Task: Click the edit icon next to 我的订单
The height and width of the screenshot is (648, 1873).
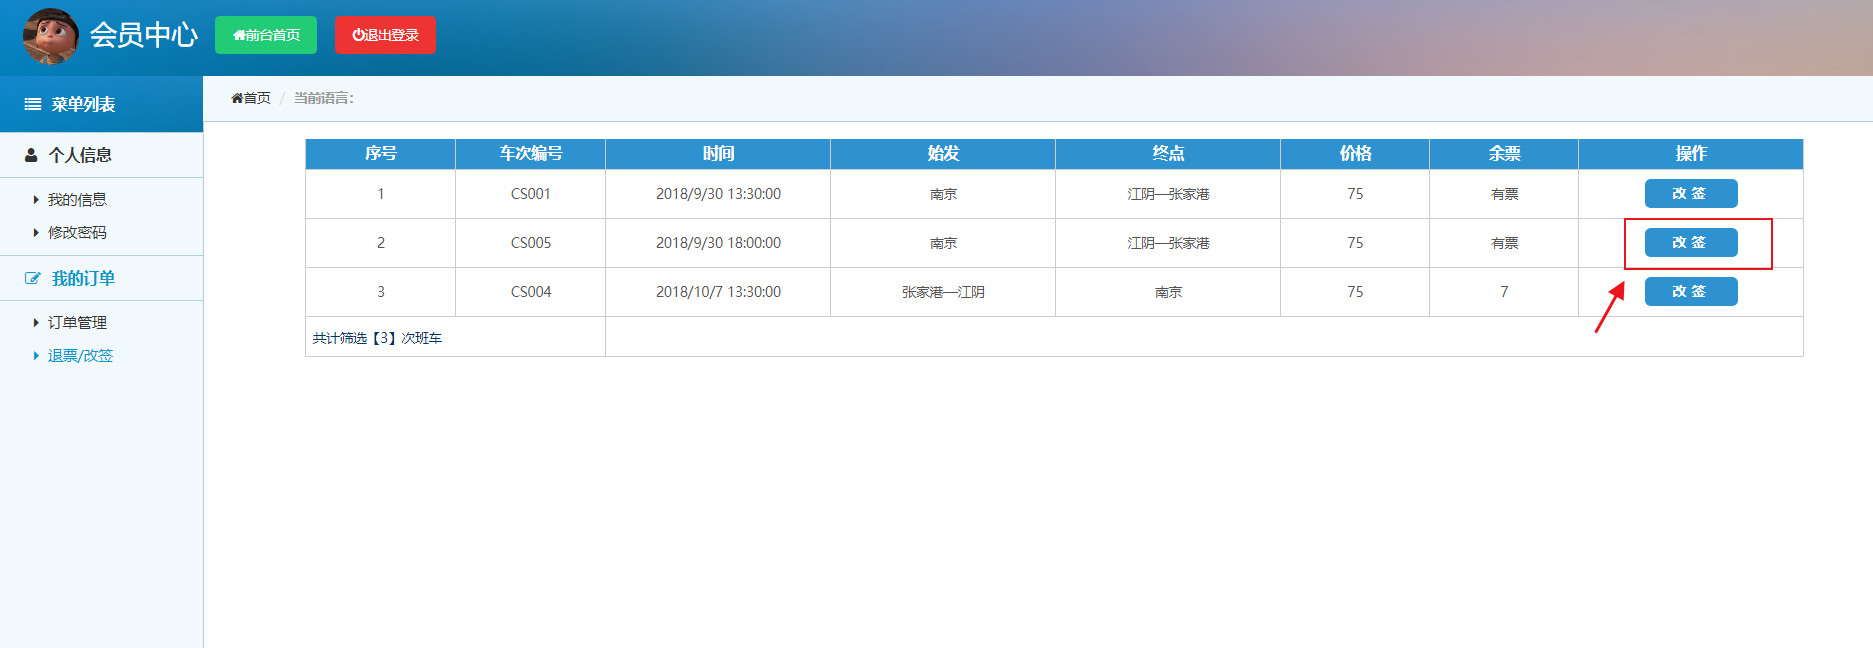Action: click(32, 278)
